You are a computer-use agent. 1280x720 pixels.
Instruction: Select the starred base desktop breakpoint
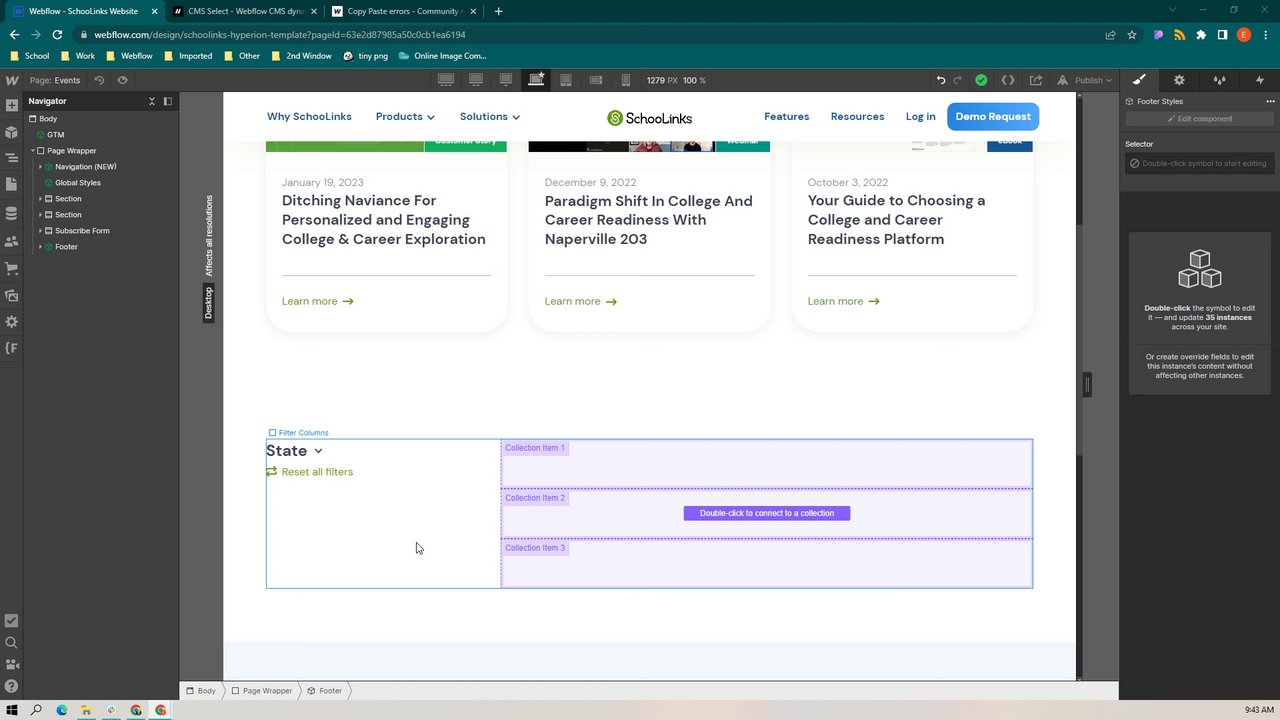536,80
